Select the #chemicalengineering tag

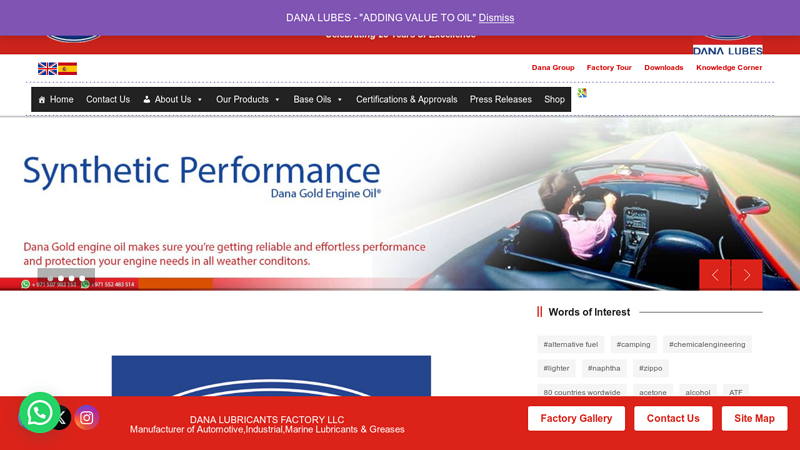tap(707, 344)
